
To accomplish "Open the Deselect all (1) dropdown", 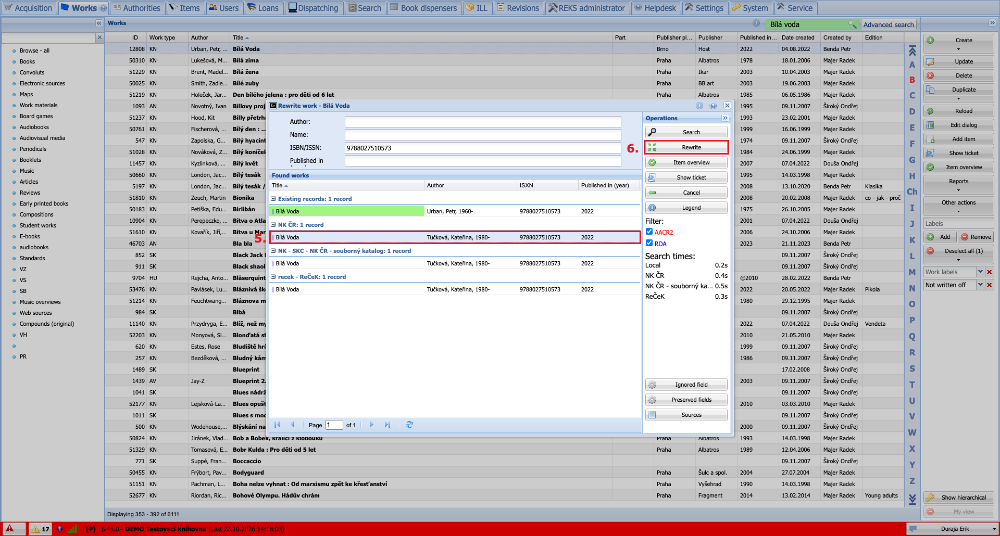I will coord(958,255).
